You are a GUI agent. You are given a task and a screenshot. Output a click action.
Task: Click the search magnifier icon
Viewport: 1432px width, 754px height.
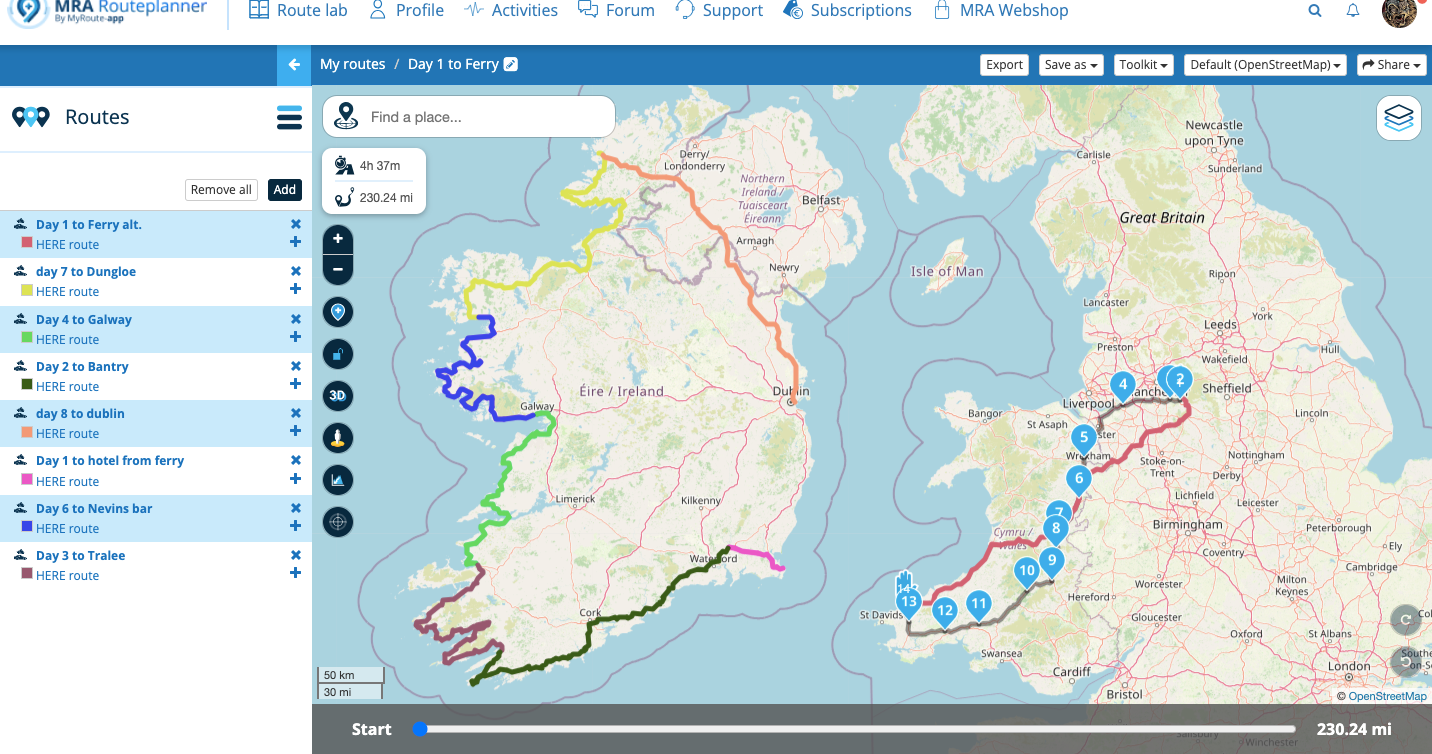point(1315,11)
